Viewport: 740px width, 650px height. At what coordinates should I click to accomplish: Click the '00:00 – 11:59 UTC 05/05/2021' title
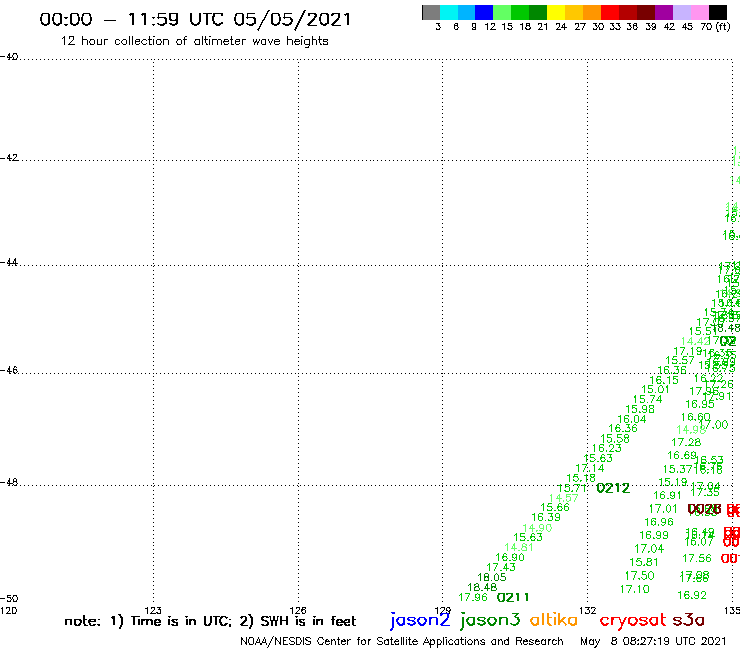[195, 19]
